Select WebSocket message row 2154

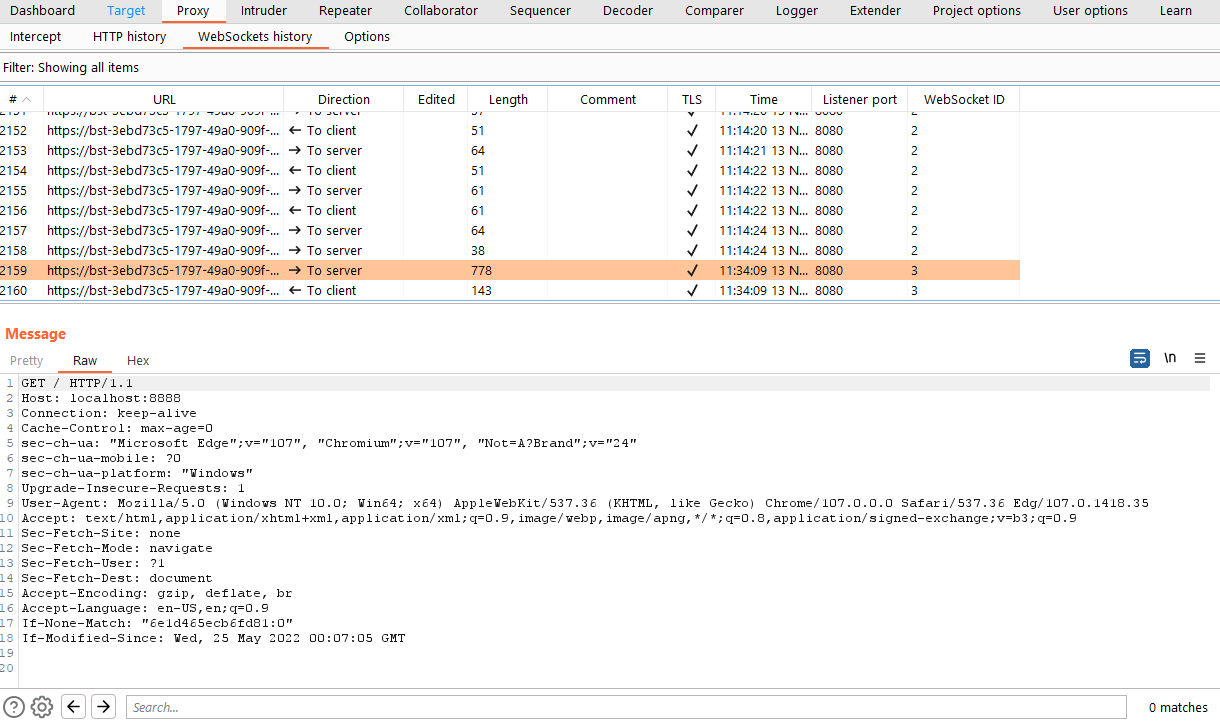click(510, 170)
